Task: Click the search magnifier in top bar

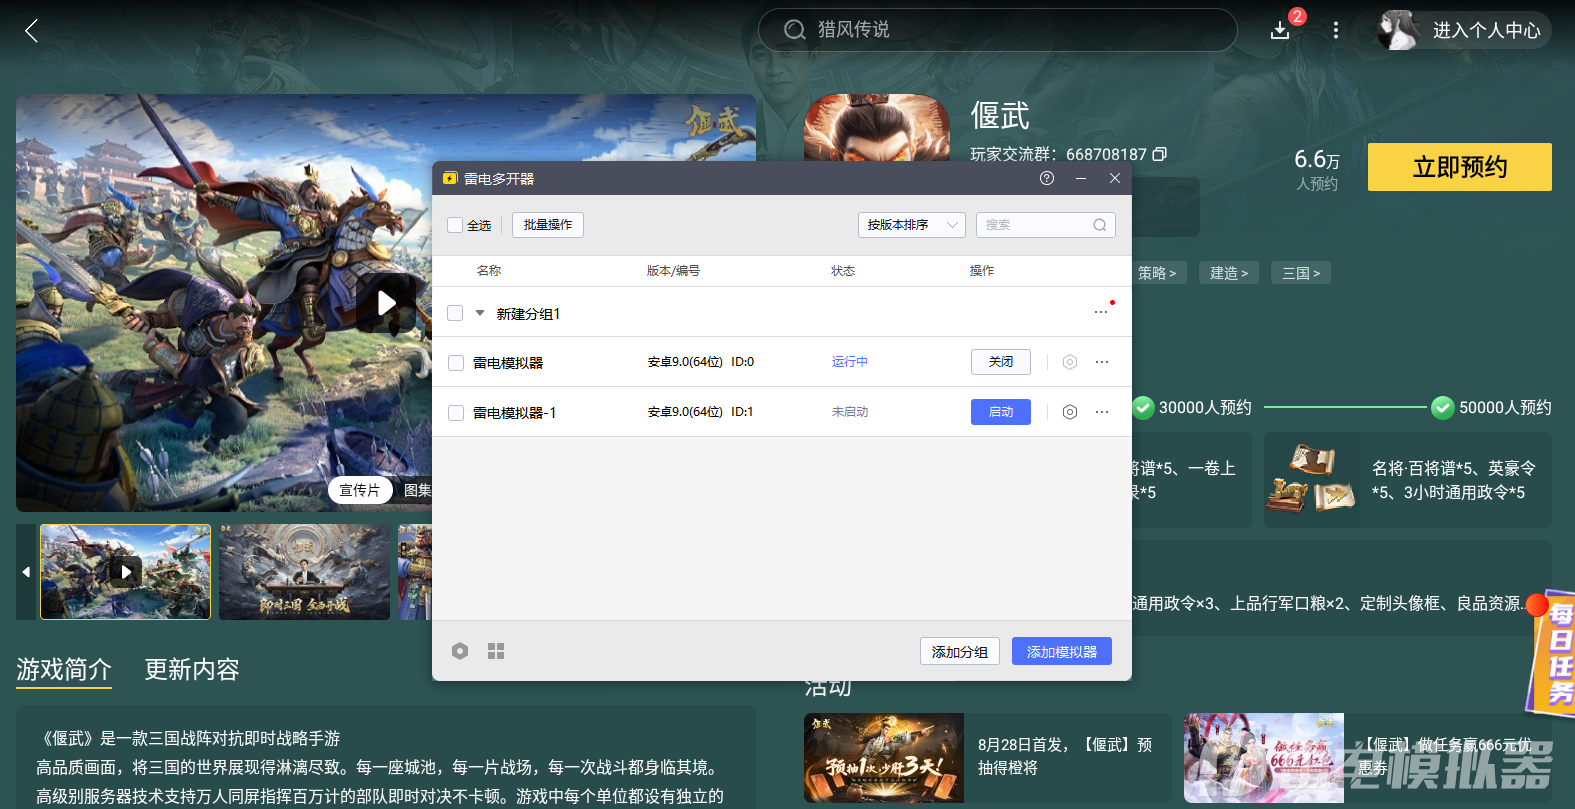Action: tap(794, 30)
